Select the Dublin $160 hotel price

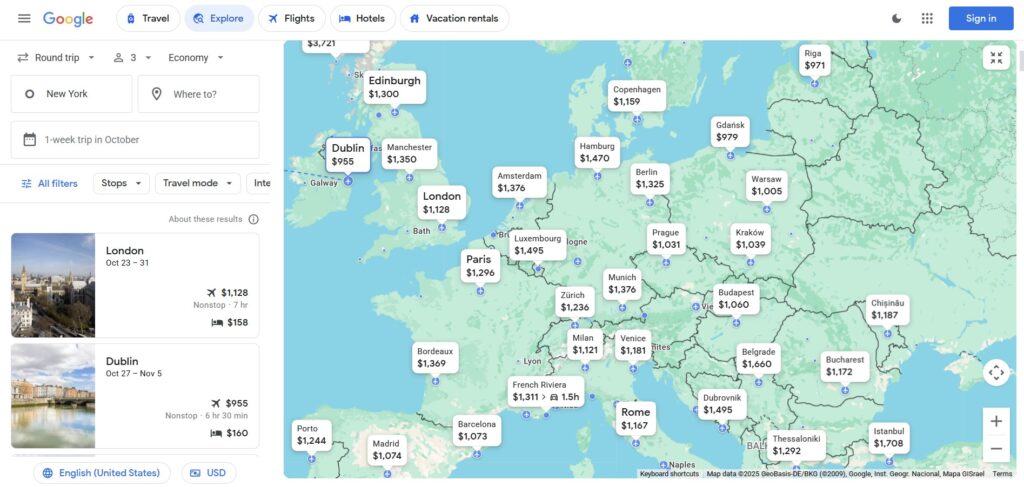point(230,433)
